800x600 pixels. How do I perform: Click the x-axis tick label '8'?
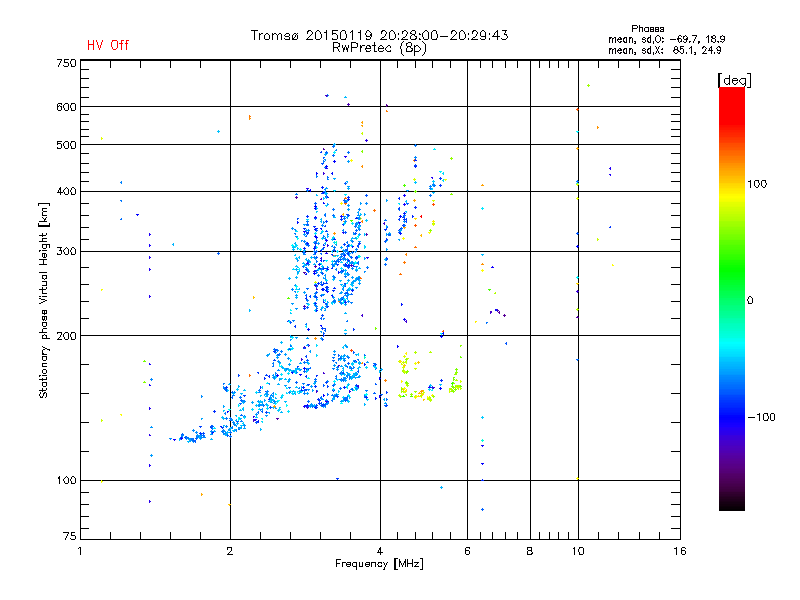click(x=530, y=551)
